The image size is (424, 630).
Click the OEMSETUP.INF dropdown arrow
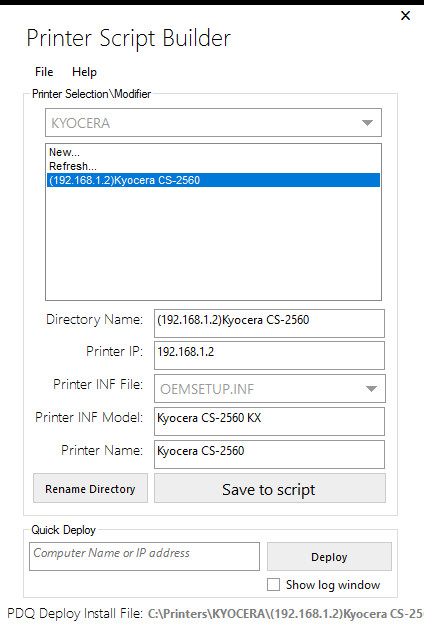[x=371, y=389]
